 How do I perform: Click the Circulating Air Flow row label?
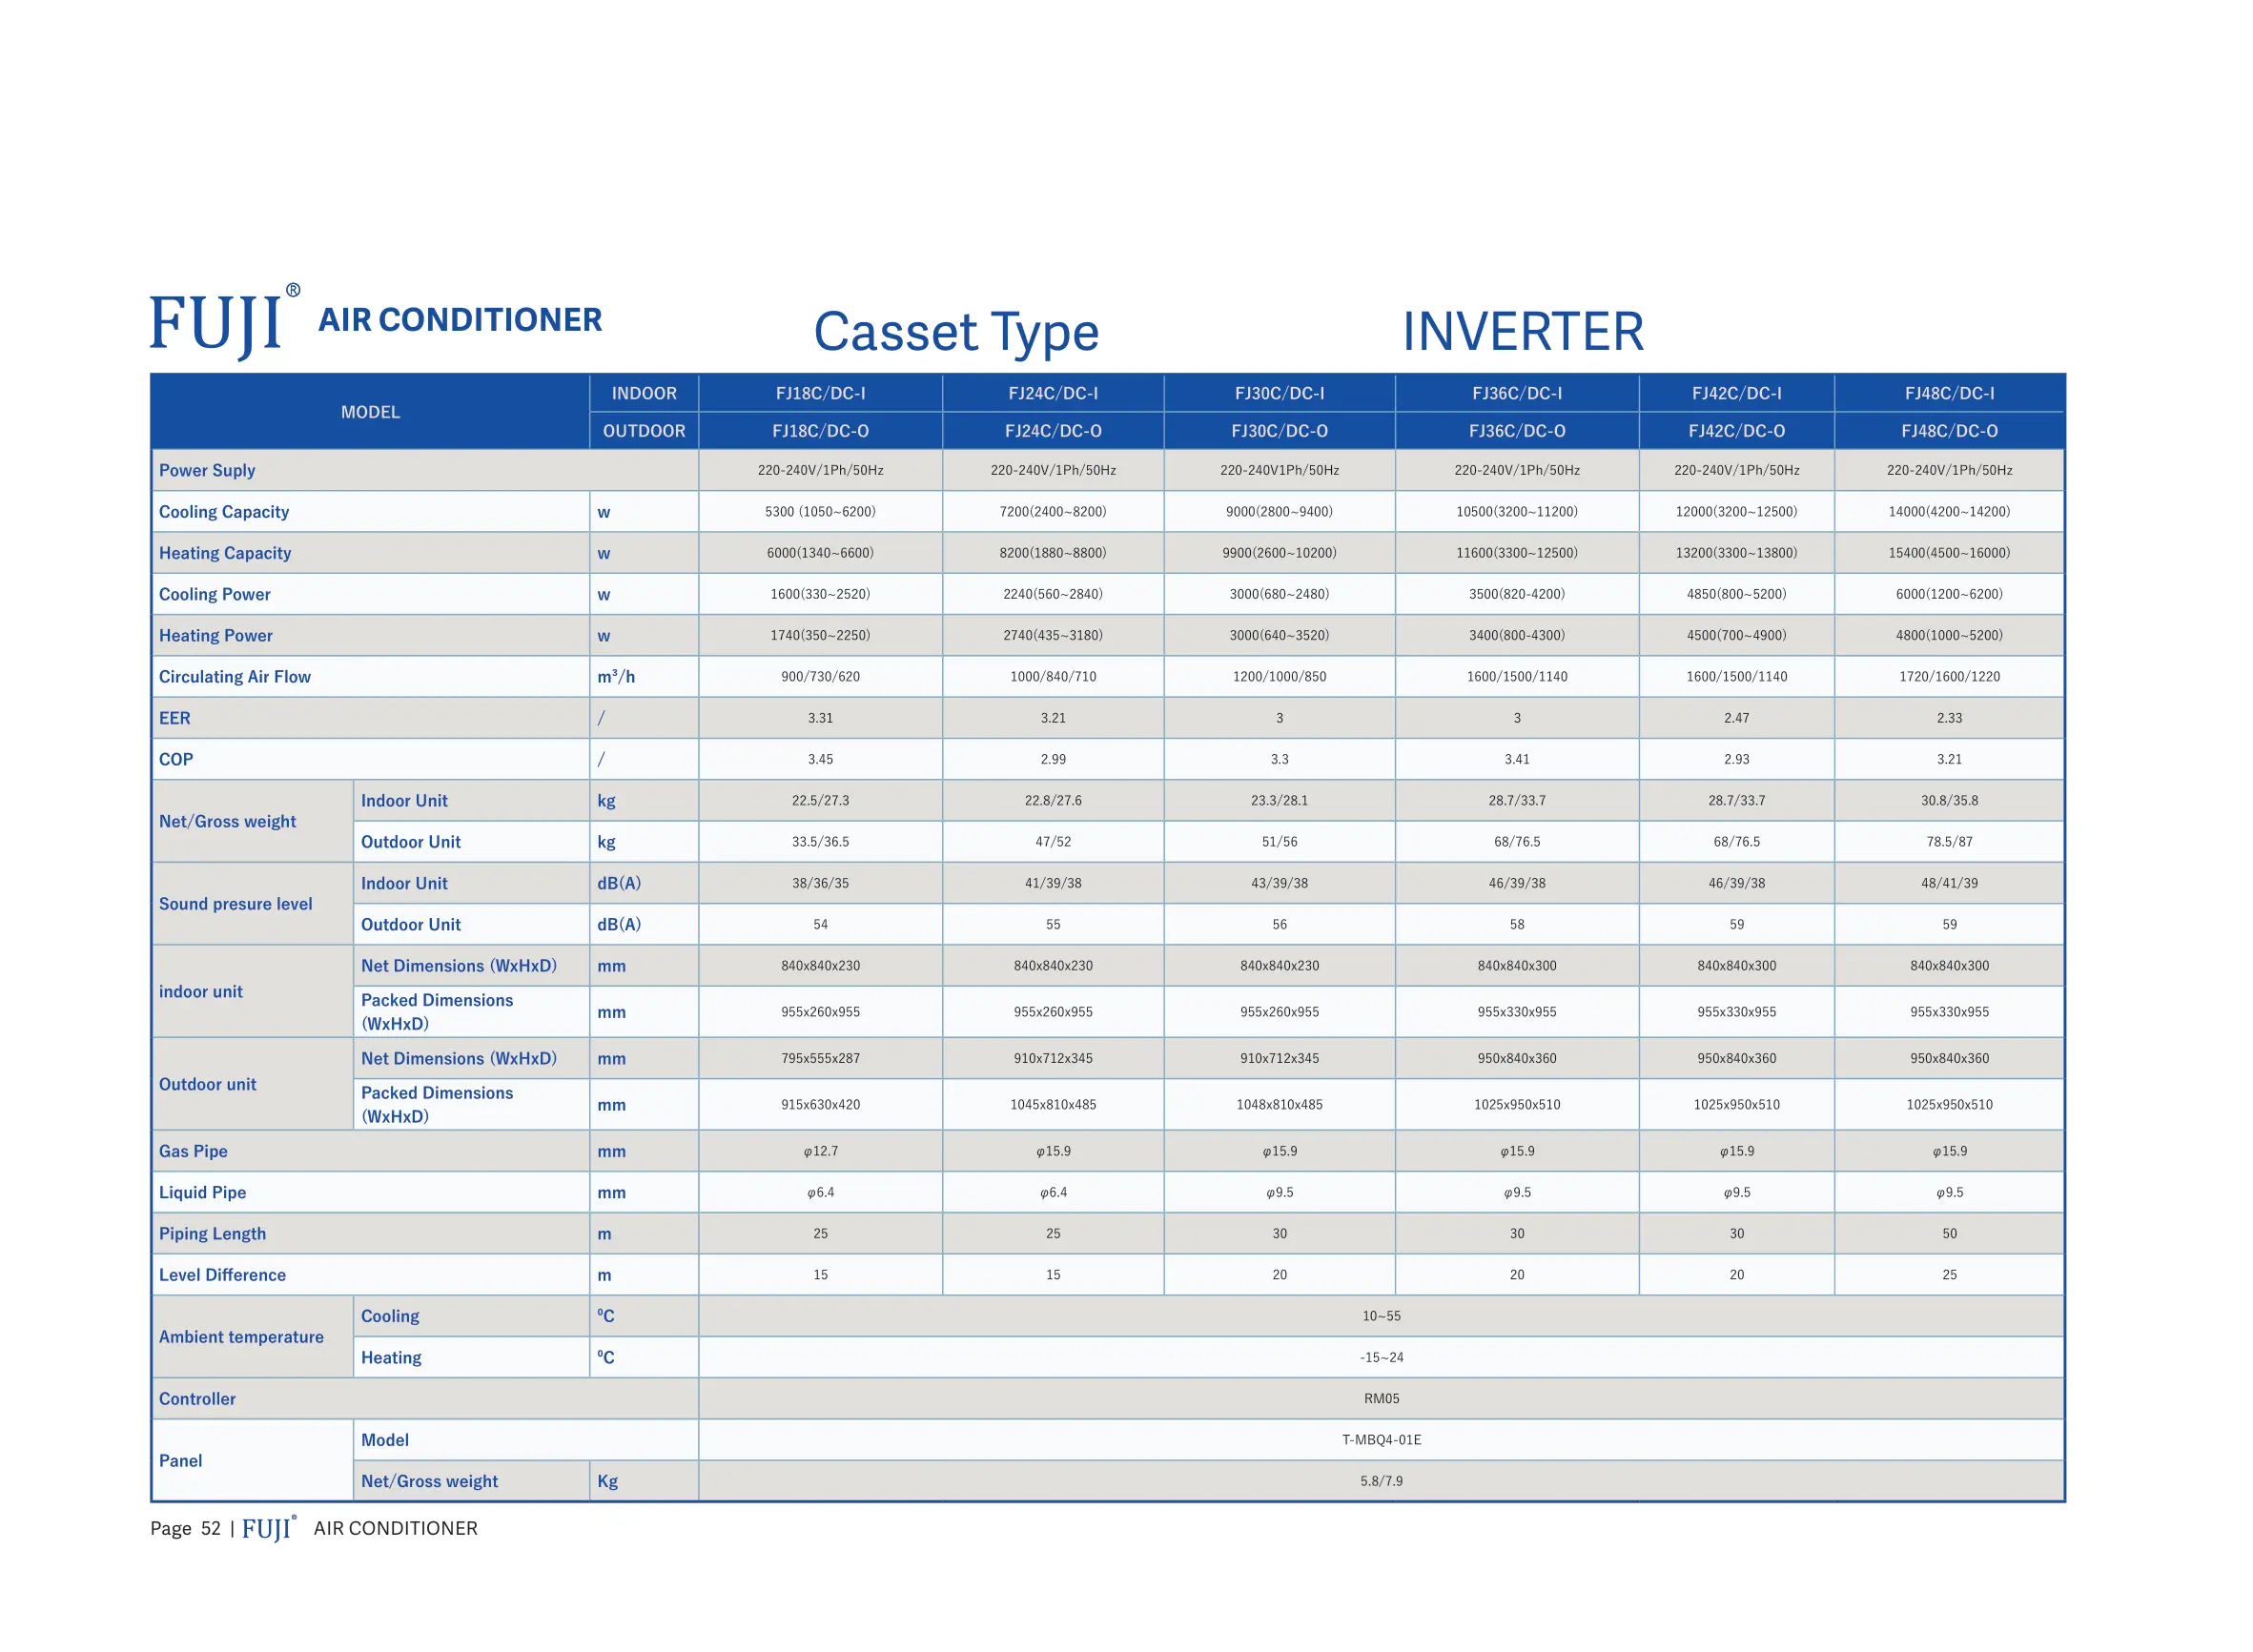[235, 677]
